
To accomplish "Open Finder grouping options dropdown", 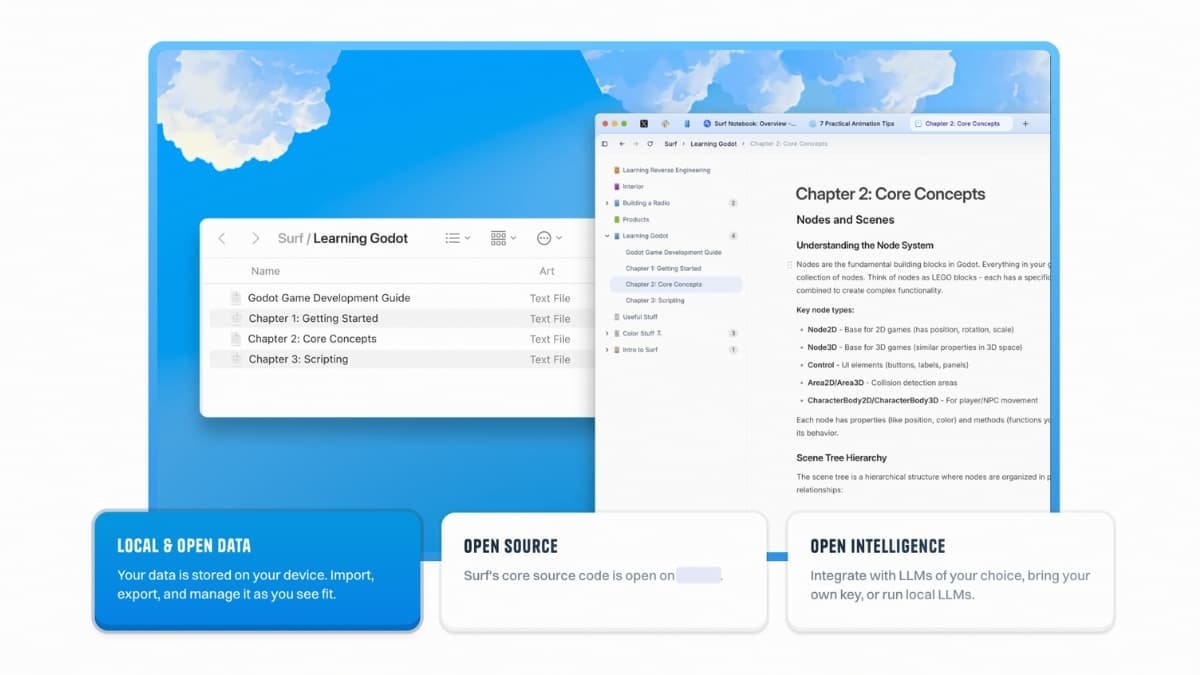I will tap(503, 238).
